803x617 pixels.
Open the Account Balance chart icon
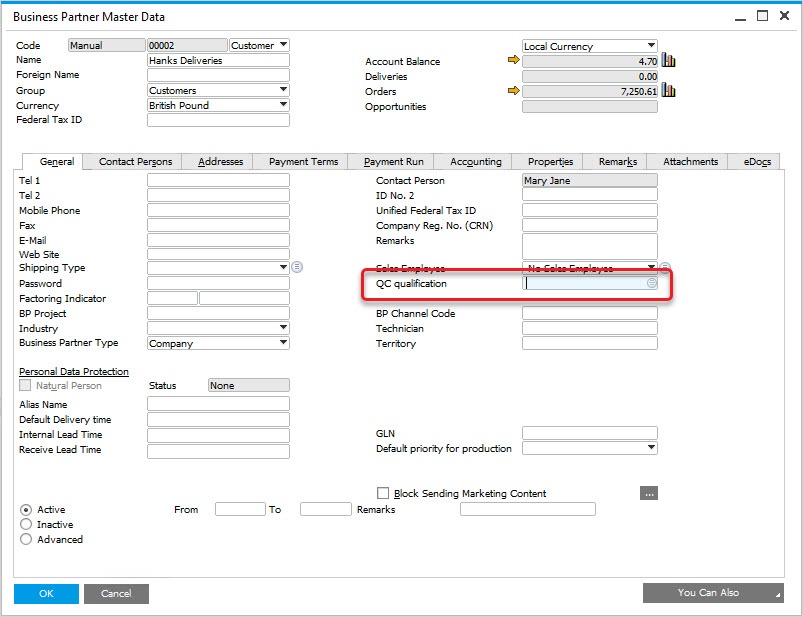pos(669,61)
